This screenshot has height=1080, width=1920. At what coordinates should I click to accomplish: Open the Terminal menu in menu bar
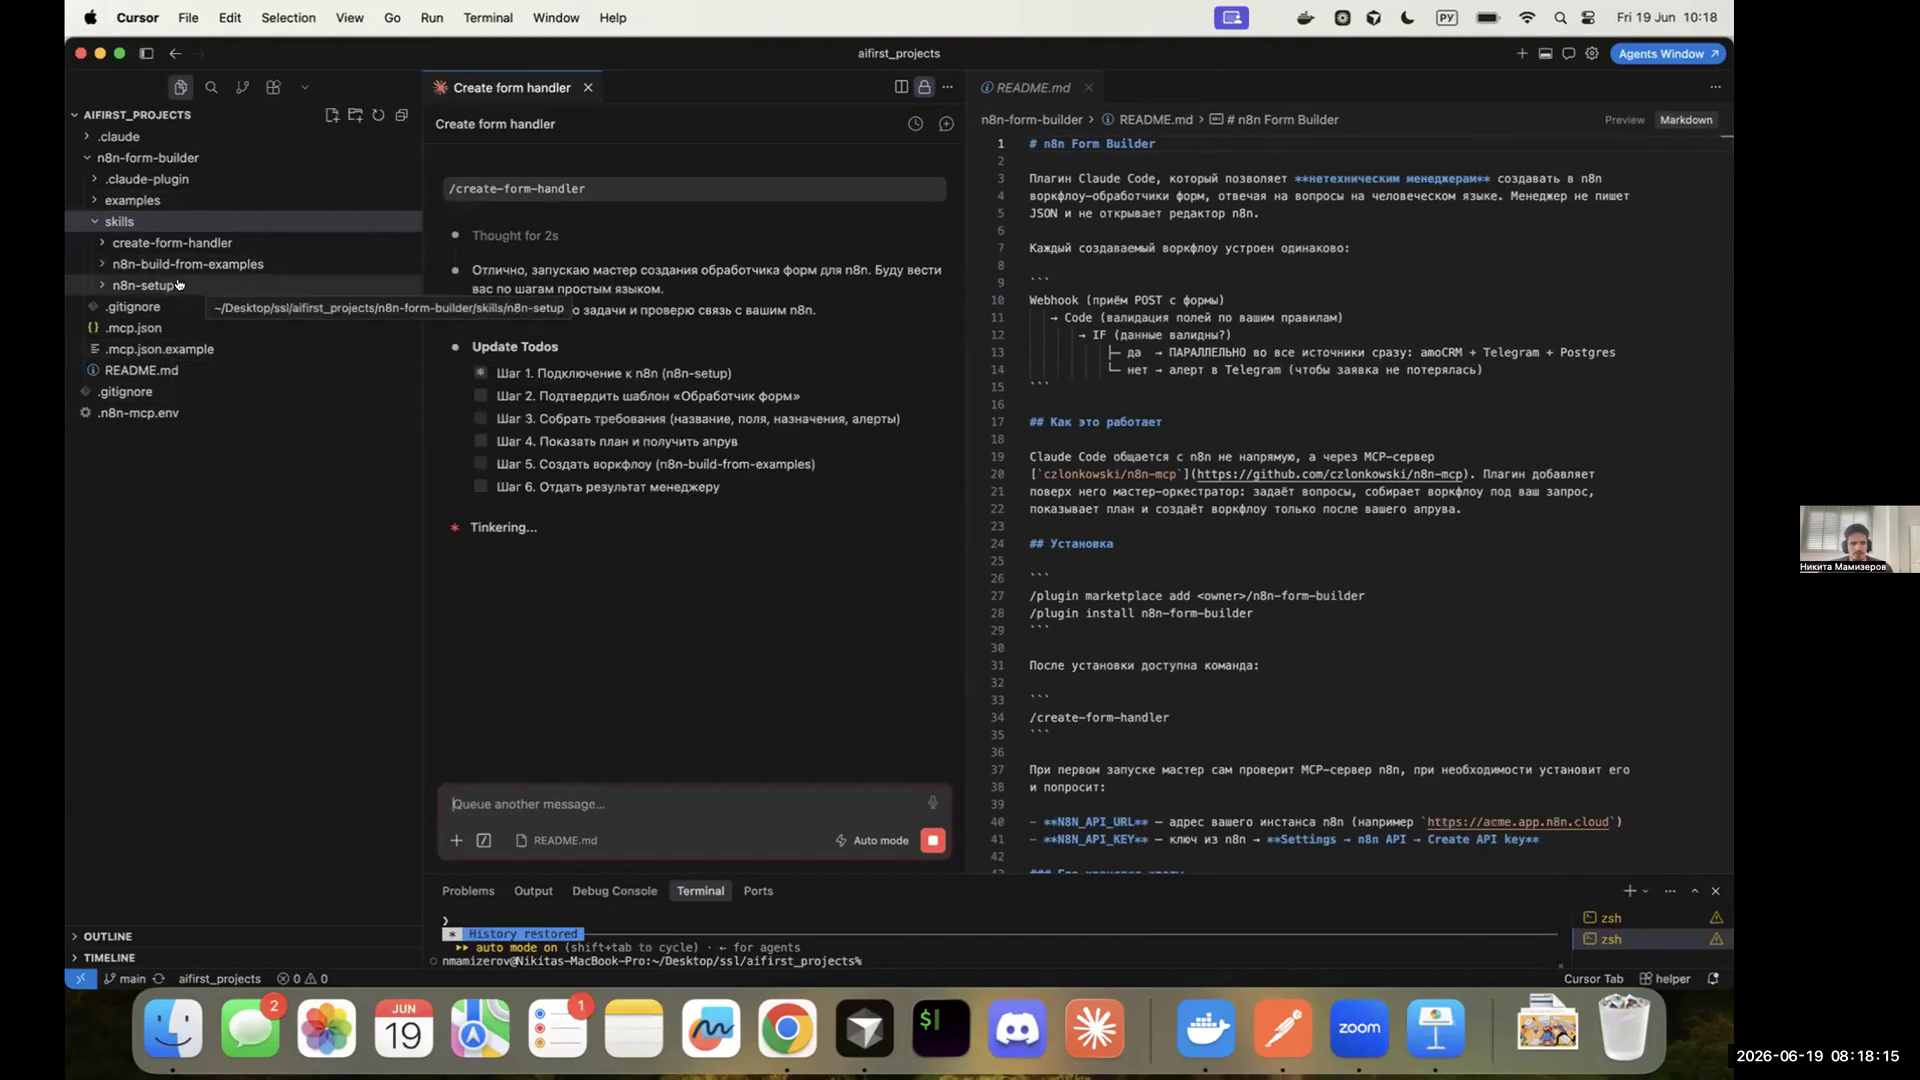[488, 18]
